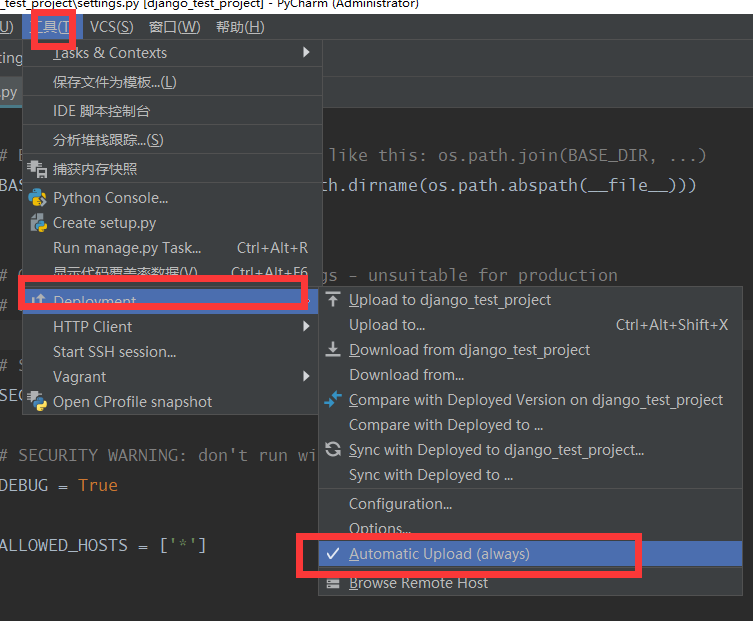Click the Python Console icon
The width and height of the screenshot is (753, 621).
pos(38,198)
